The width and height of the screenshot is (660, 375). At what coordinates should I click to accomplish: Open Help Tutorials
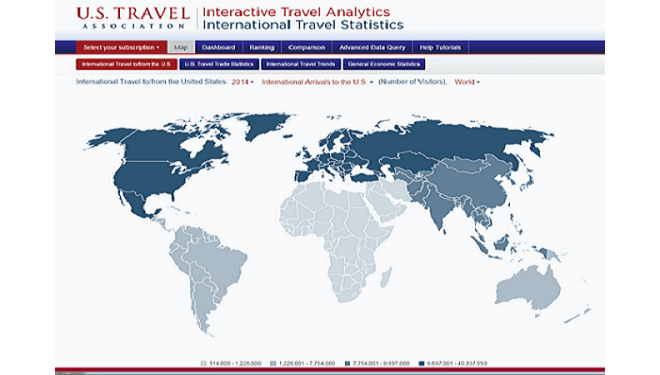coord(440,48)
